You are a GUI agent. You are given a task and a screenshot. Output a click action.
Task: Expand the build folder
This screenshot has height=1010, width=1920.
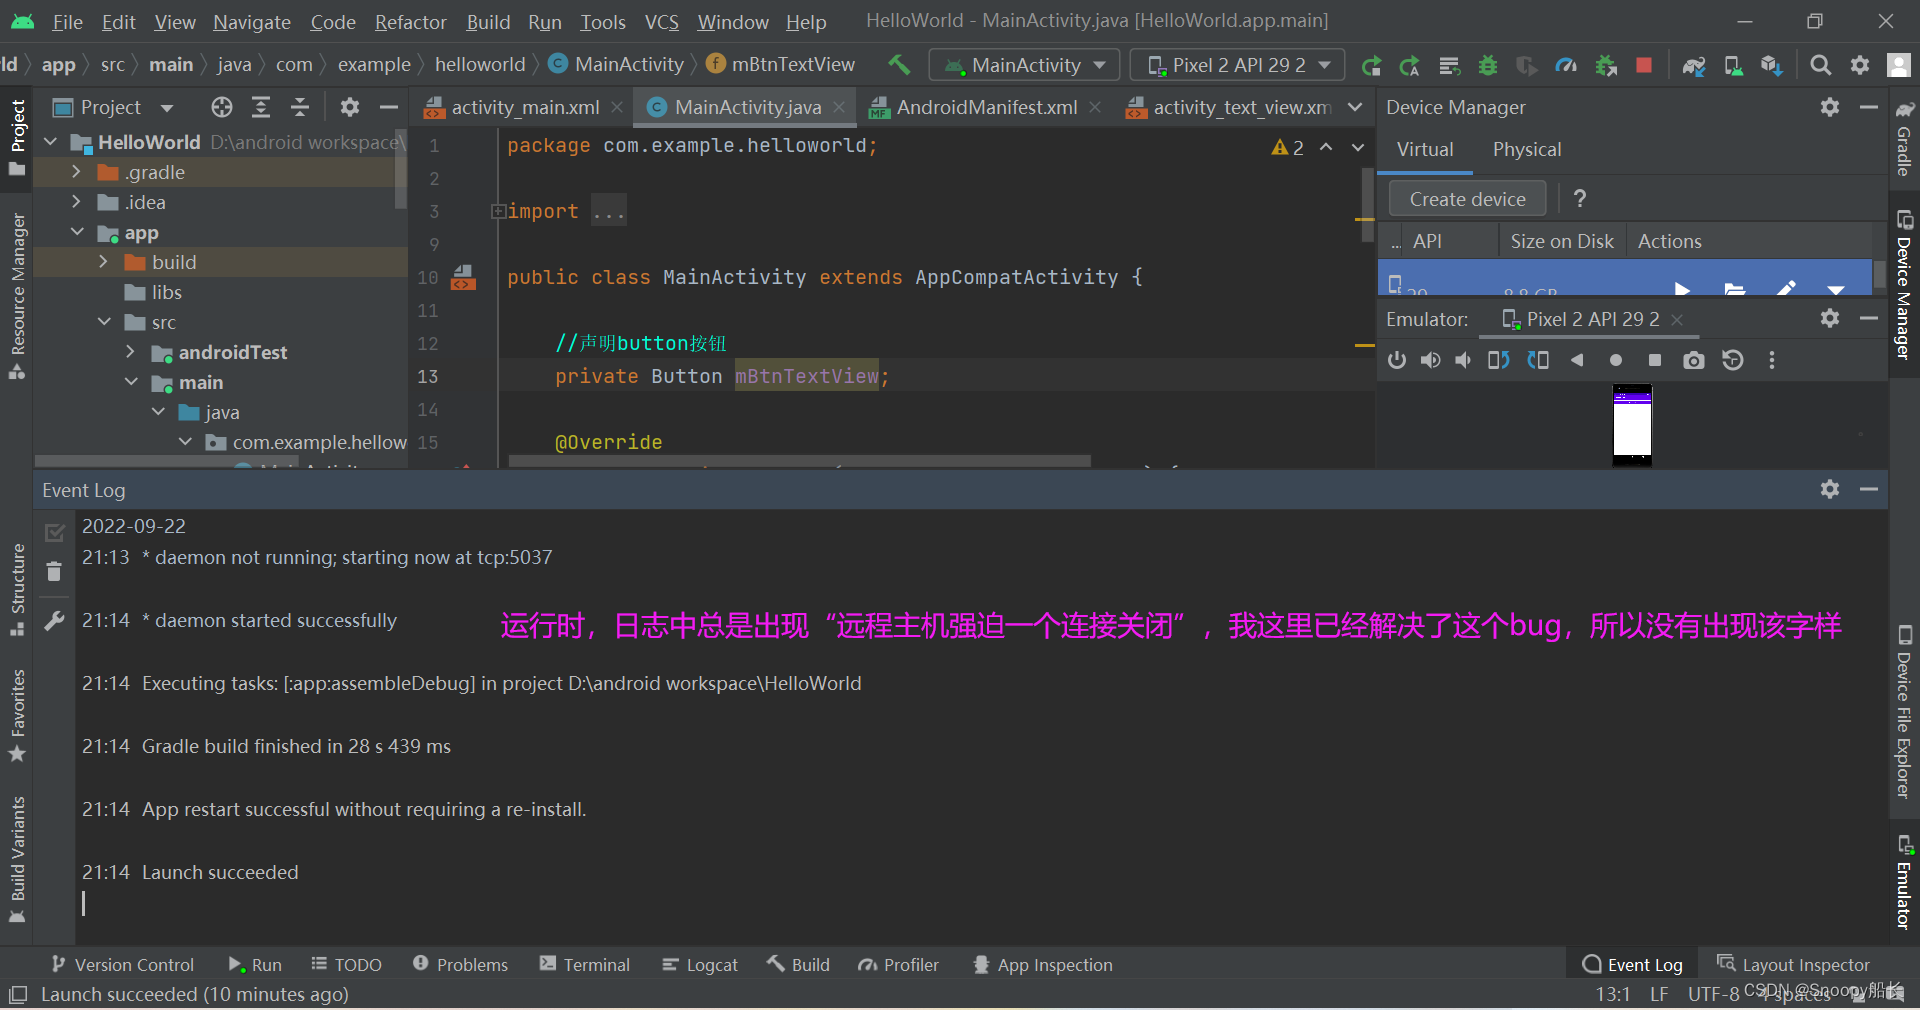pos(103,262)
